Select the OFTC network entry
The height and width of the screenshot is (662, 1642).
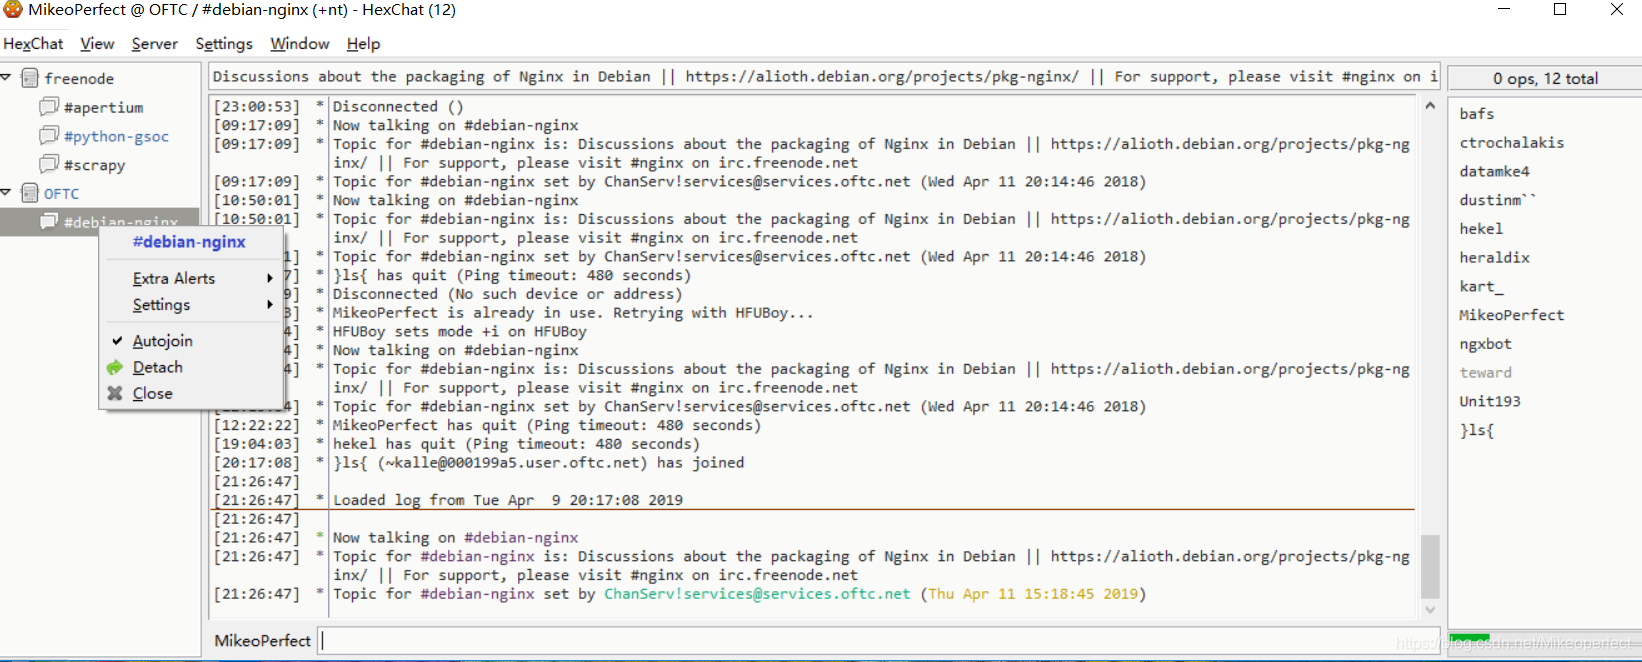pyautogui.click(x=61, y=193)
